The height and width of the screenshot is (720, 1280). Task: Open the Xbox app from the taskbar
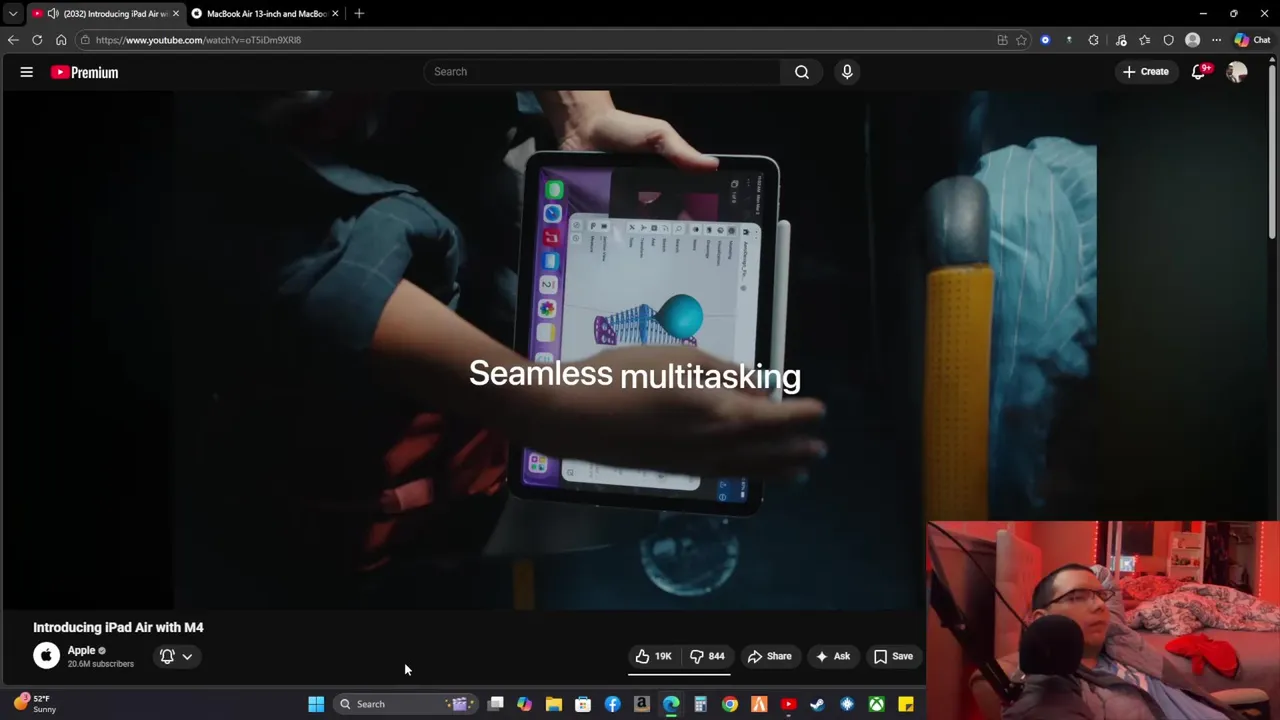876,704
